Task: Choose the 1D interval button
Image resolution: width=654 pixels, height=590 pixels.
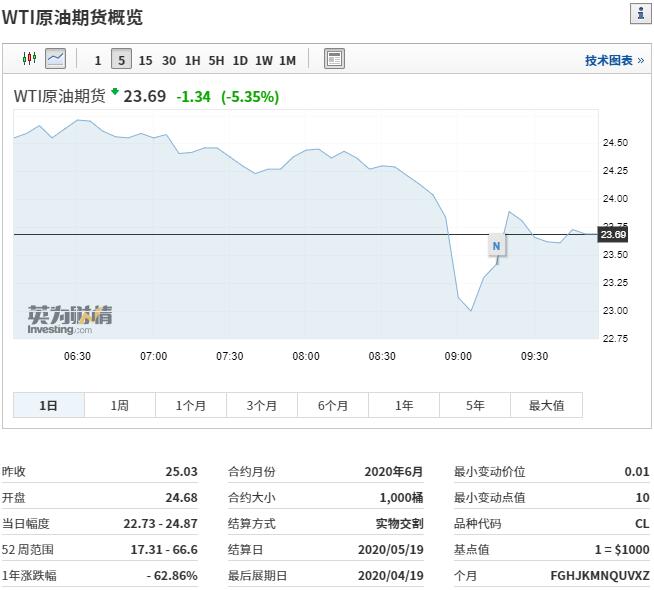Action: click(x=240, y=60)
